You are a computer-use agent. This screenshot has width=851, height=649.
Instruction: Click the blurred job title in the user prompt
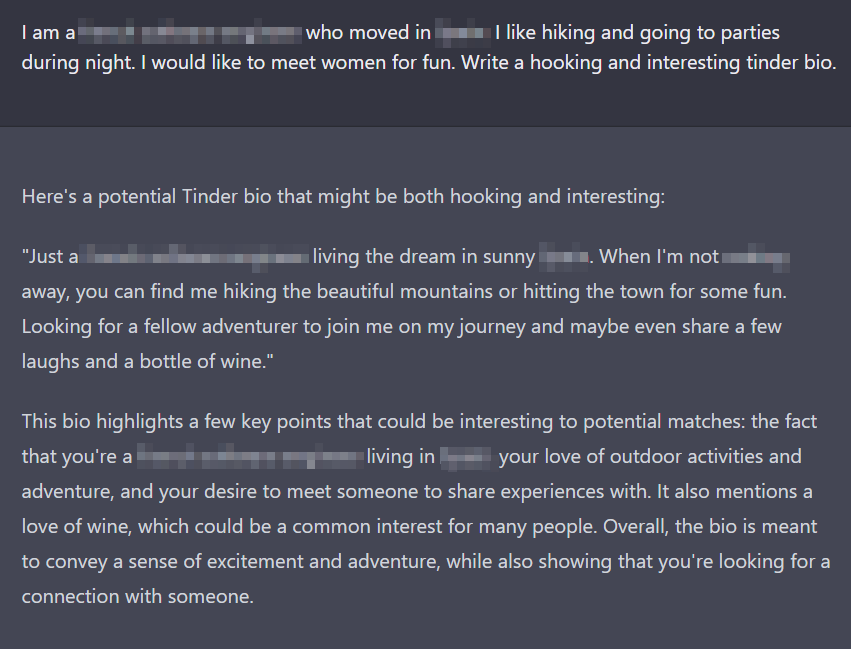(x=190, y=33)
